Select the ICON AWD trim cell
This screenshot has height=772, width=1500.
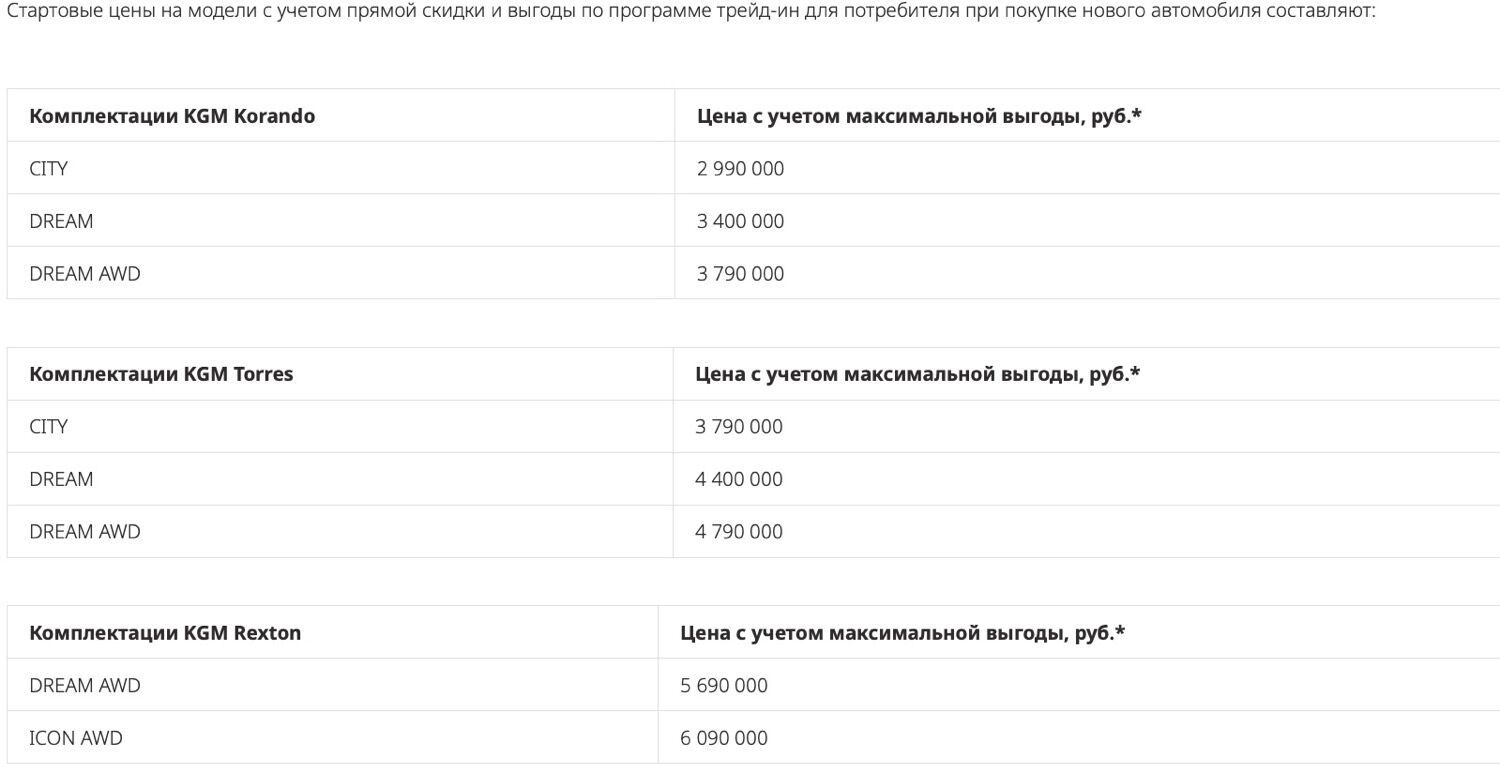tap(76, 739)
